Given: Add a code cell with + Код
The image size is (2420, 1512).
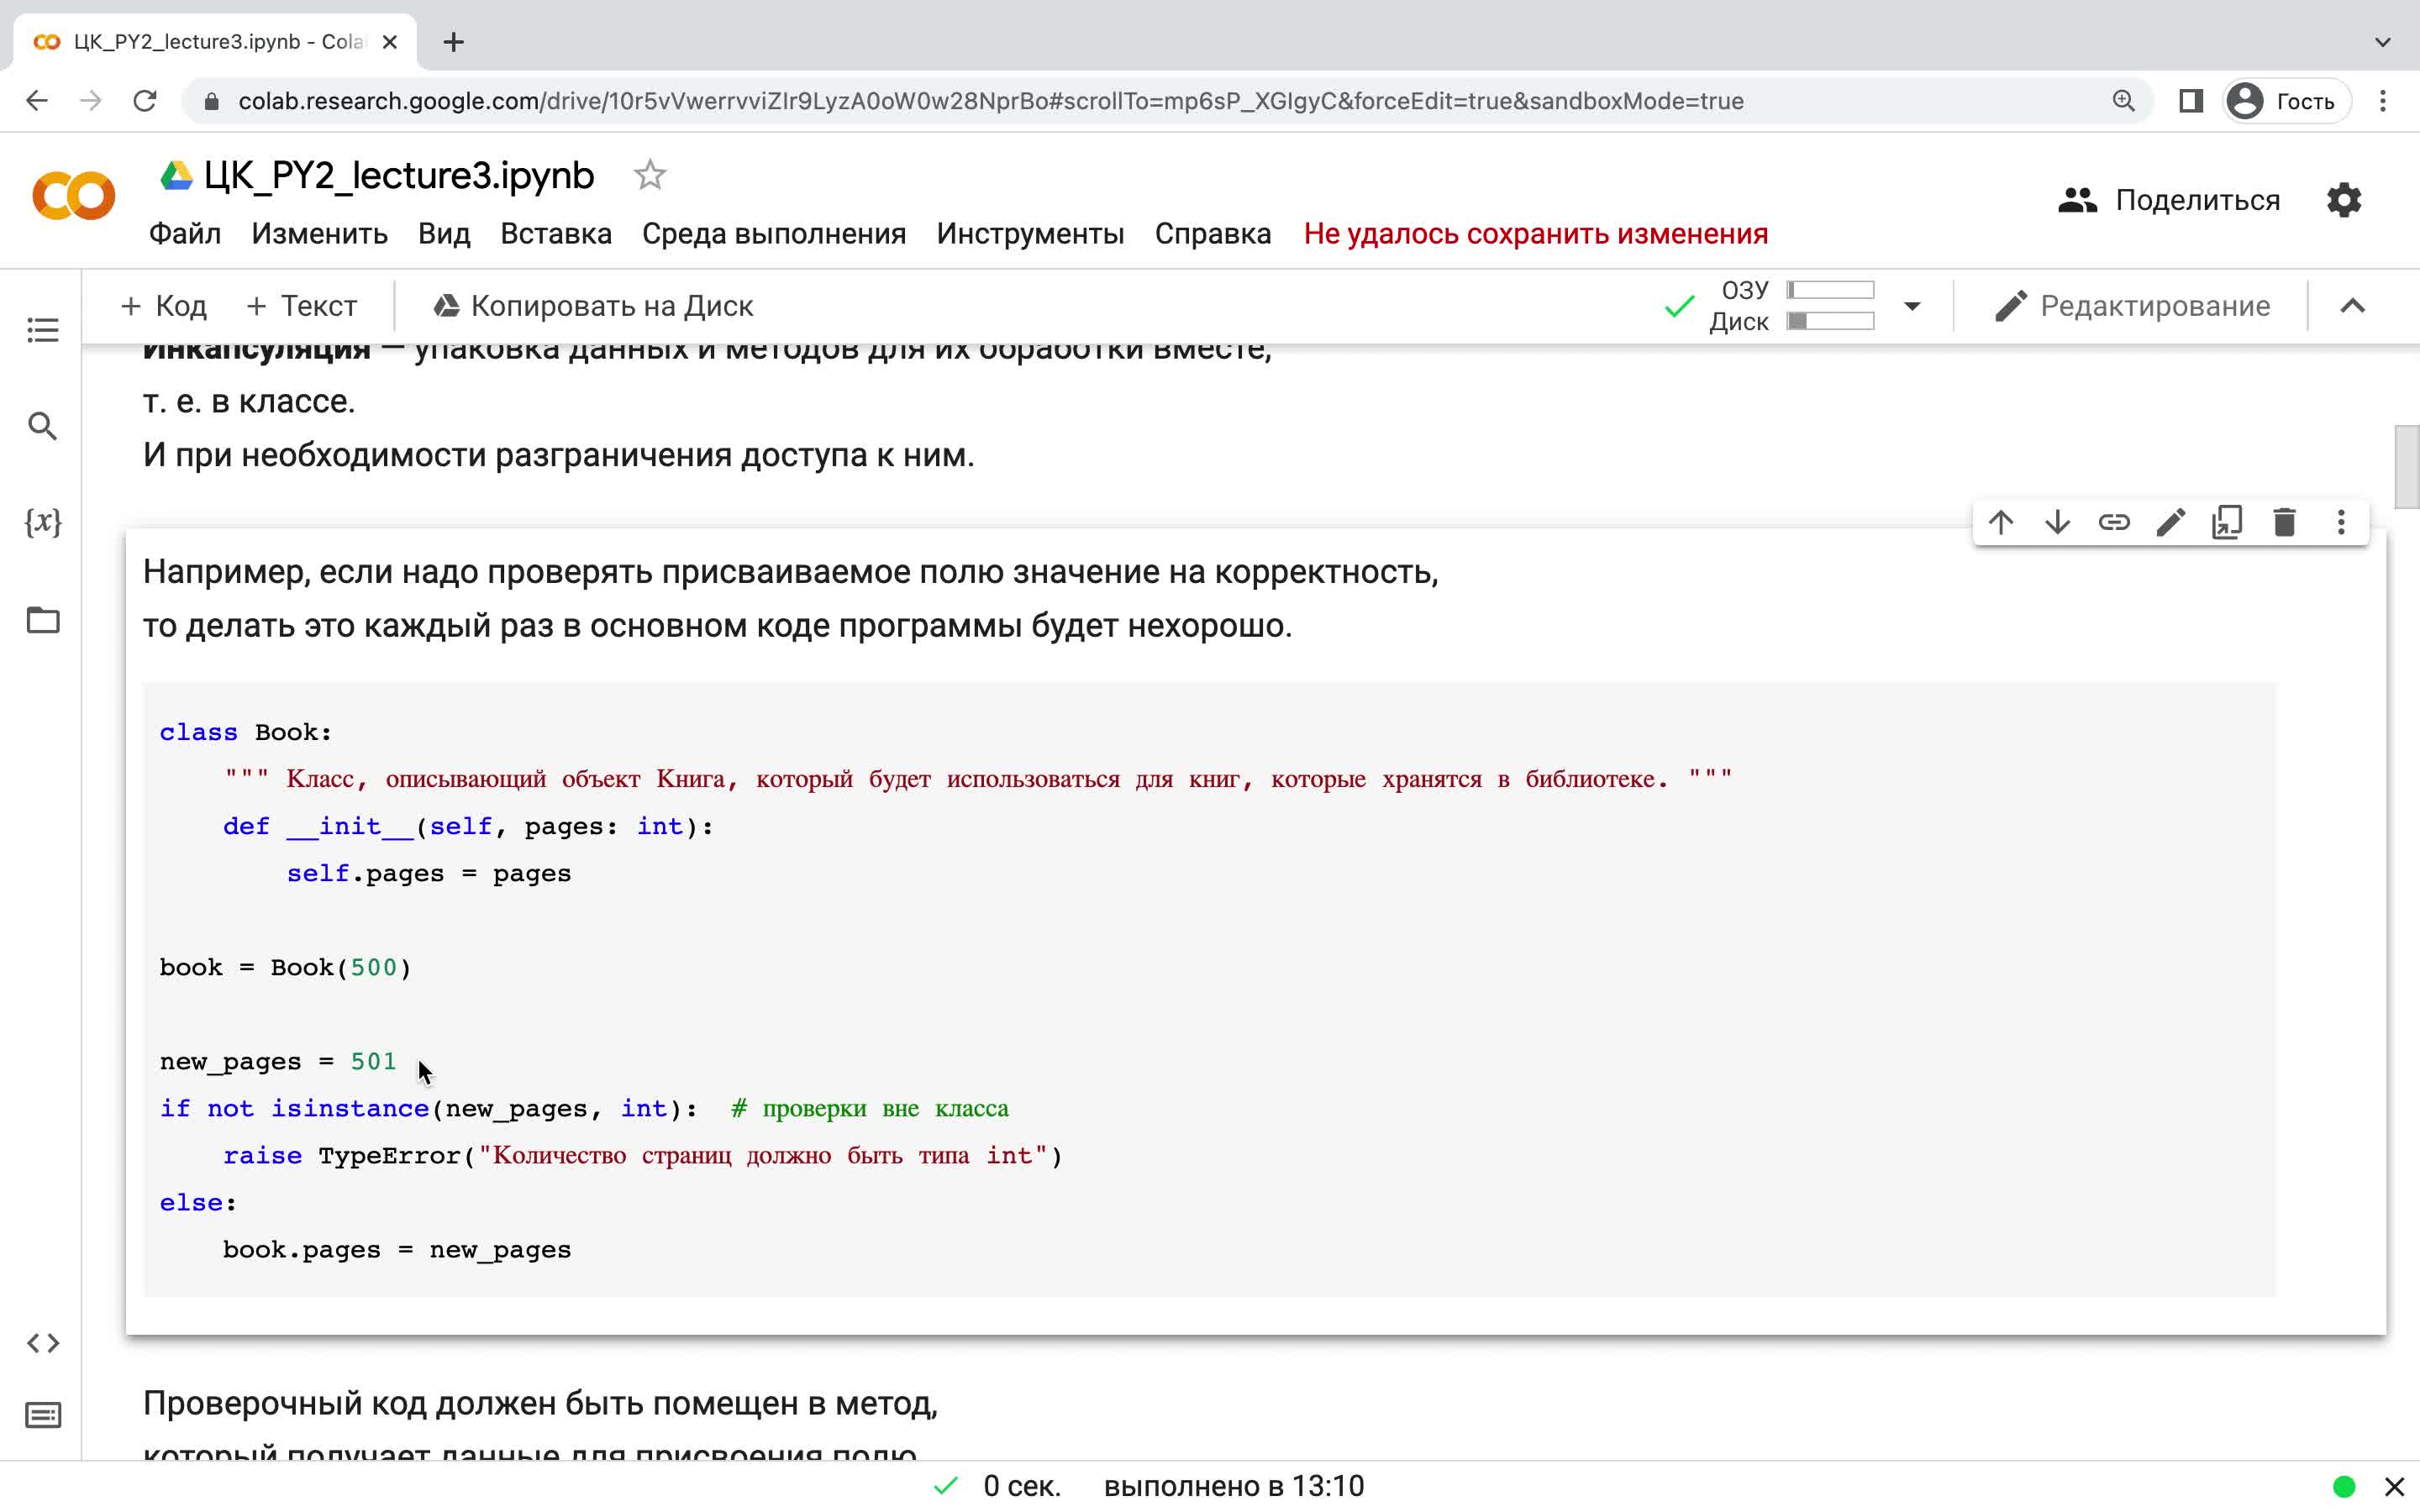Looking at the screenshot, I should (x=163, y=306).
